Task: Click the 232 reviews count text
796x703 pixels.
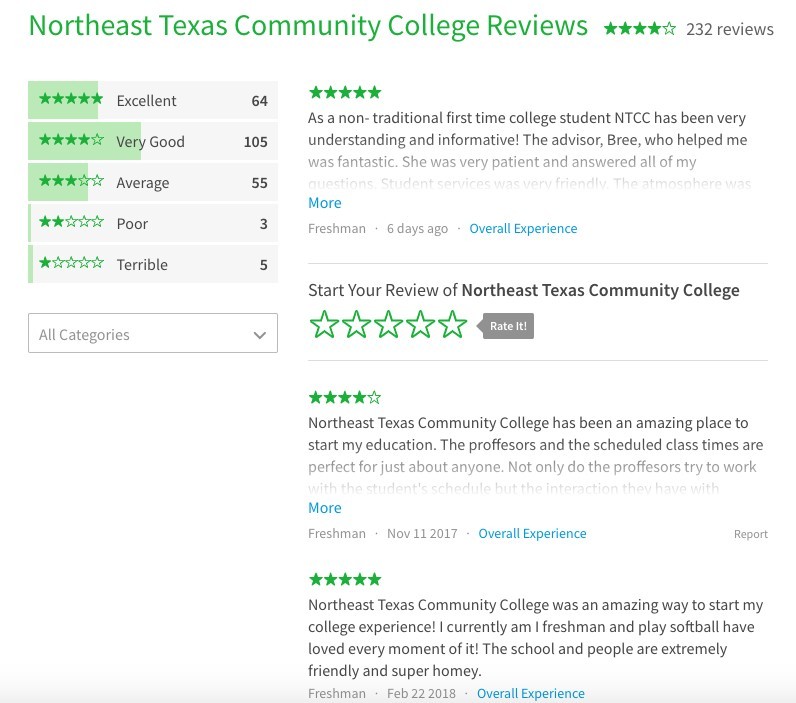Action: pyautogui.click(x=730, y=29)
